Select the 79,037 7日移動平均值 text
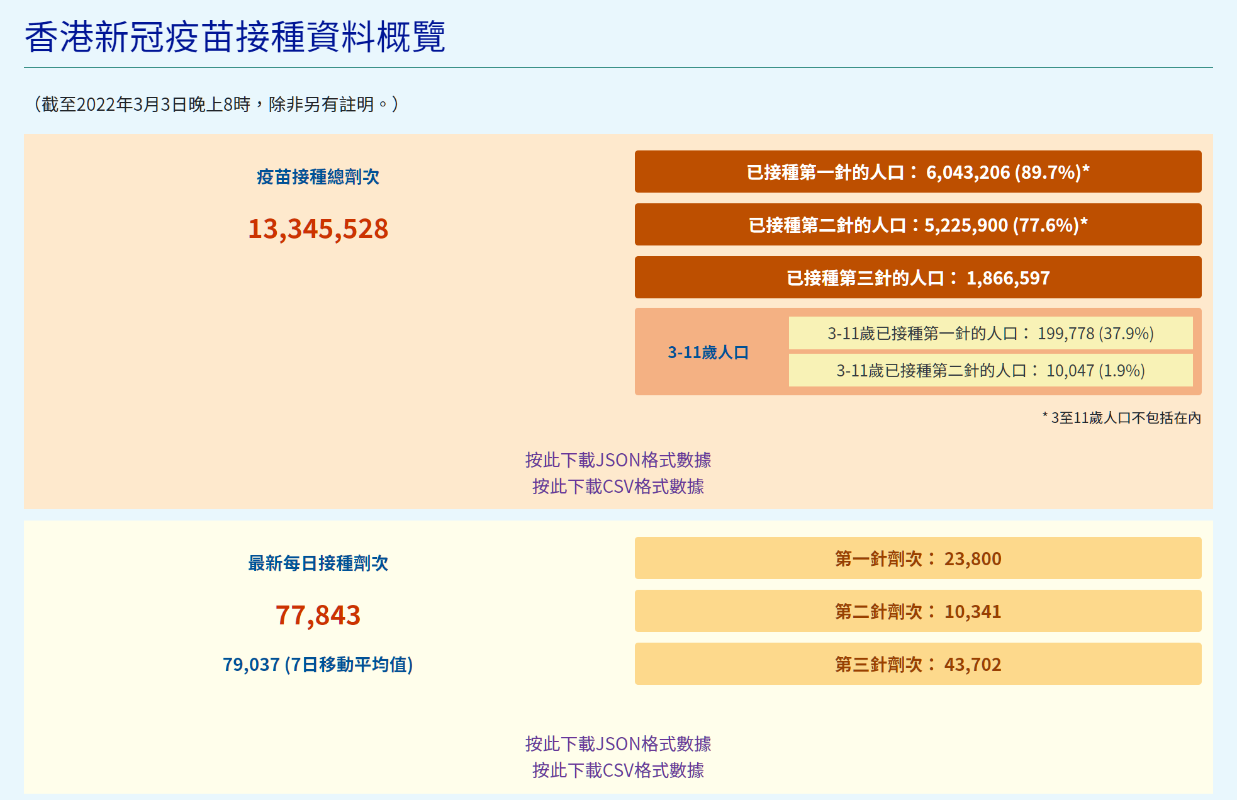This screenshot has height=800, width=1237. 318,664
